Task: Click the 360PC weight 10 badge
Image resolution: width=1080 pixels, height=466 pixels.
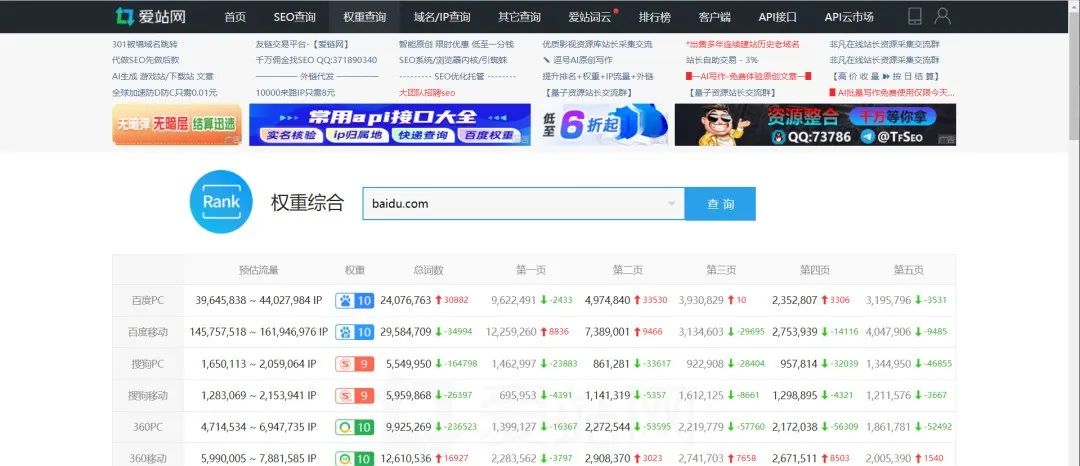Action: [355, 427]
